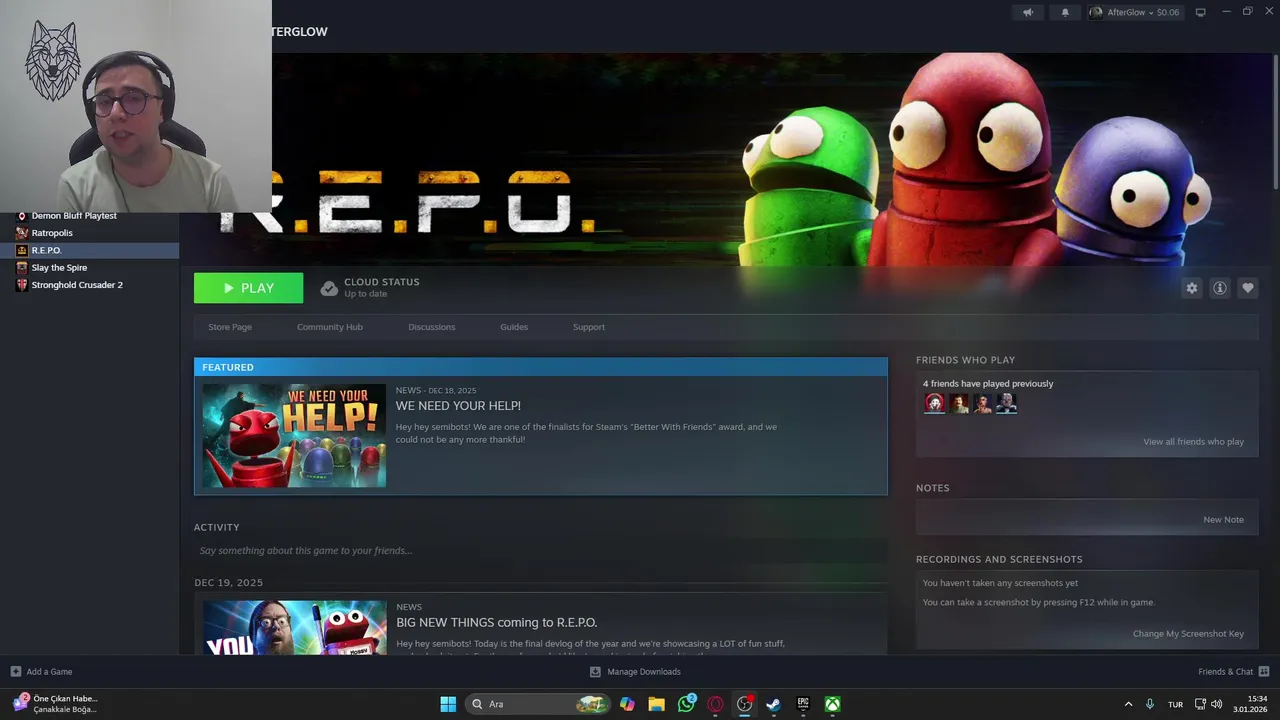This screenshot has height=720, width=1280.
Task: Open Steam announcements megaphone icon
Action: [x=1027, y=12]
